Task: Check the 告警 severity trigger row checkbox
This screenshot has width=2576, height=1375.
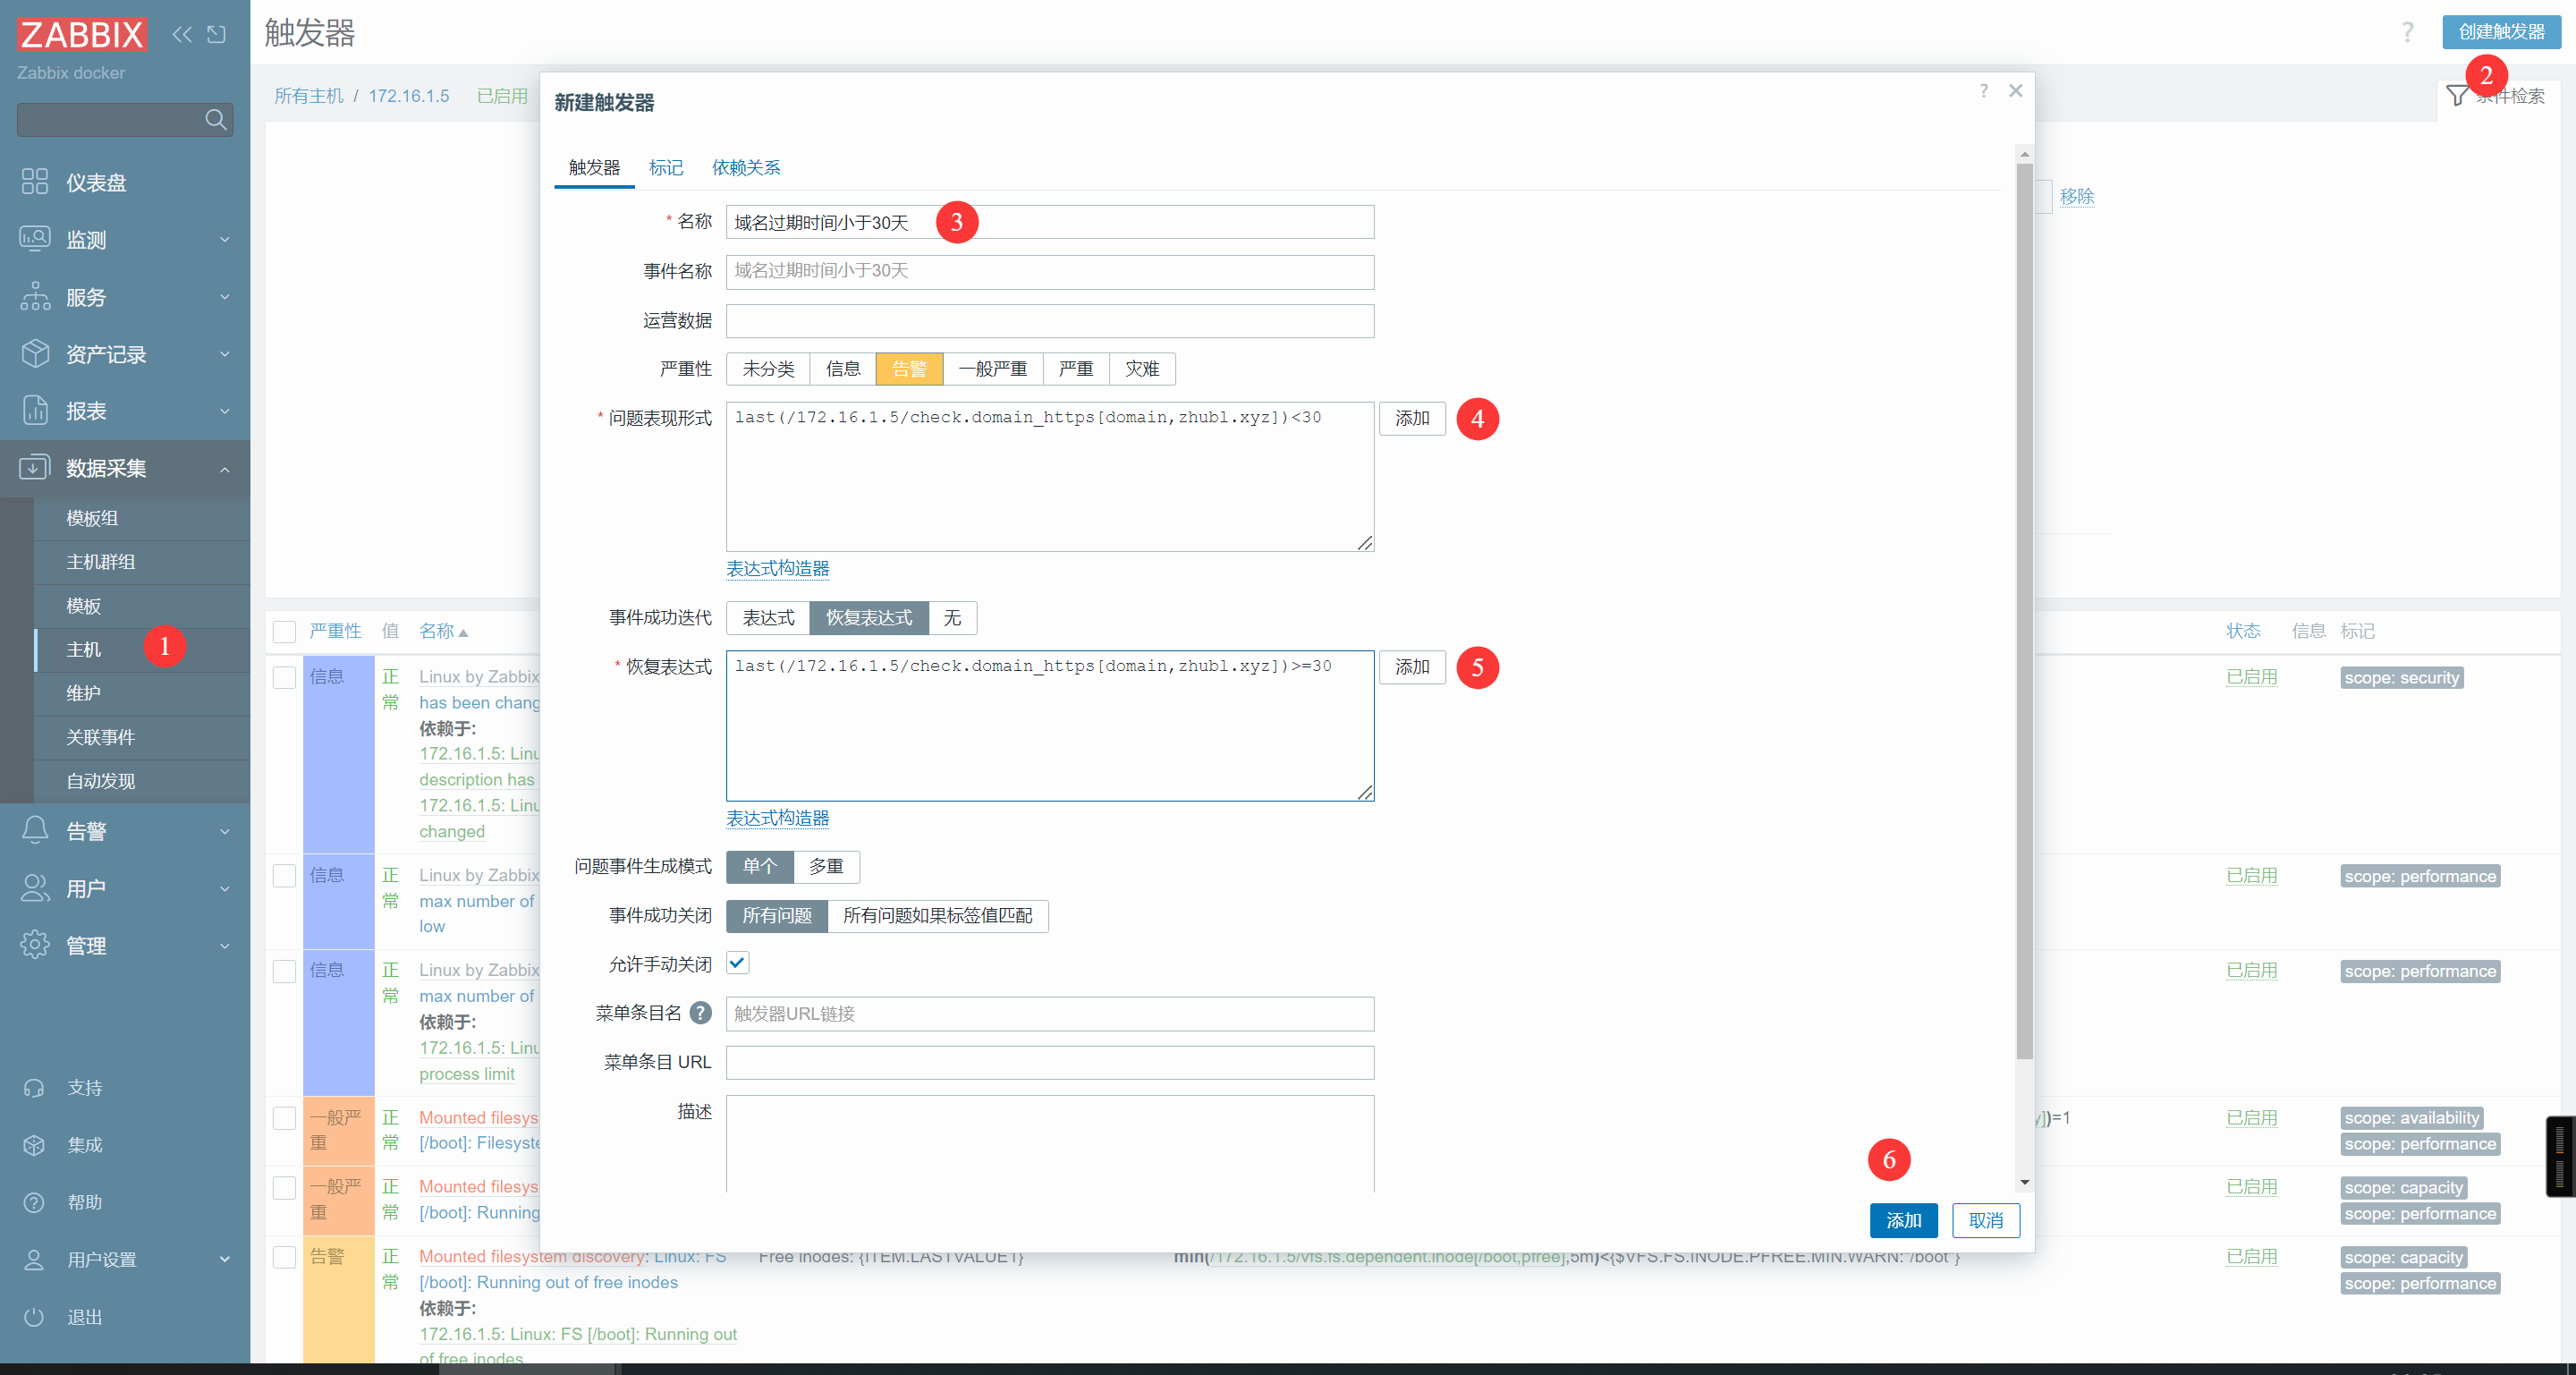Action: coord(285,1257)
